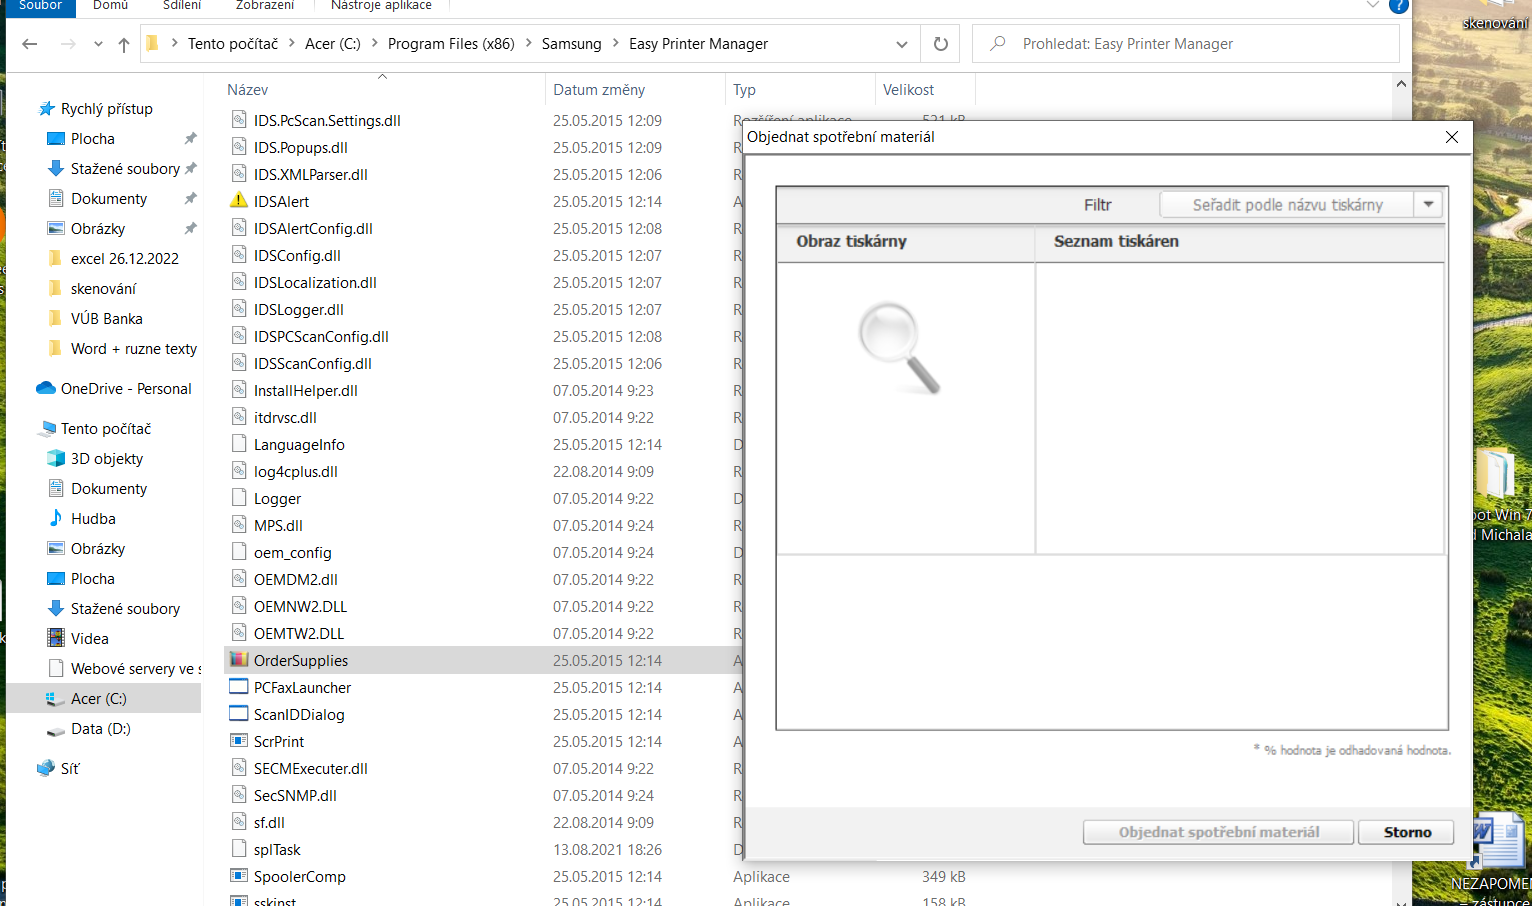Select the PCFaxLauncher application icon
1532x906 pixels.
coord(239,687)
